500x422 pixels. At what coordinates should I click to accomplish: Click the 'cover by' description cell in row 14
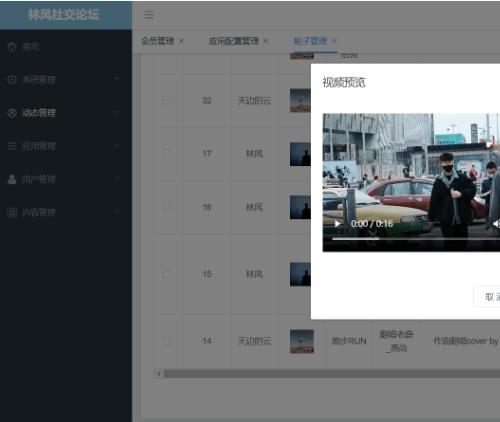point(466,341)
